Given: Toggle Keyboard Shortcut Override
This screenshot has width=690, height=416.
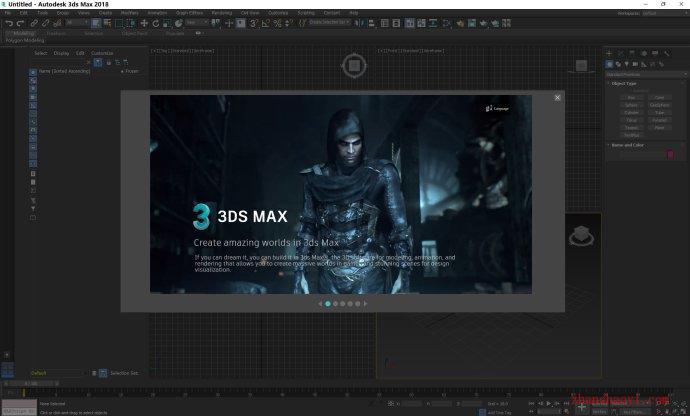Looking at the screenshot, I should coord(240,23).
